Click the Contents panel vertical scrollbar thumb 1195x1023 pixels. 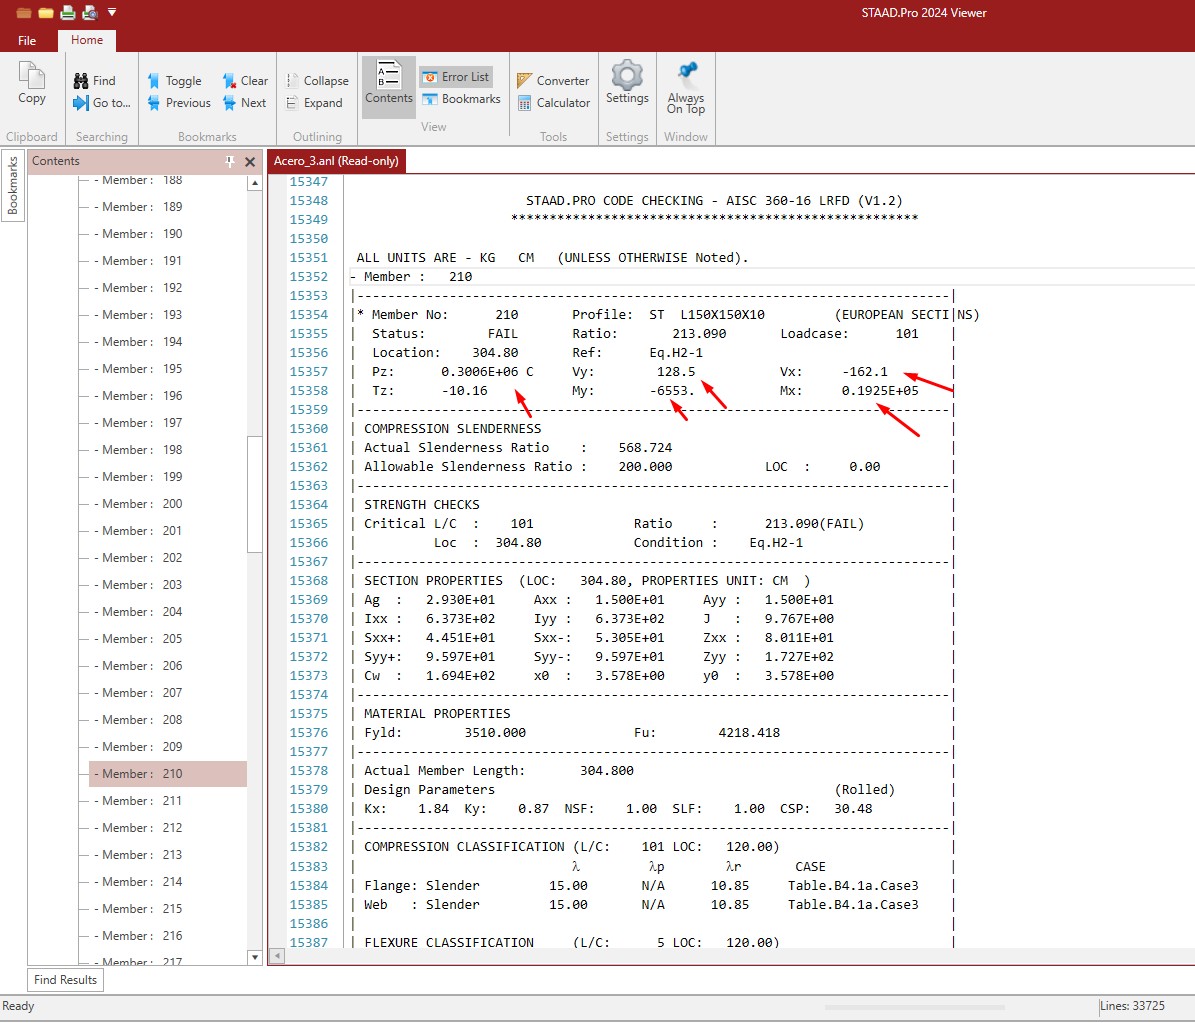[x=255, y=495]
